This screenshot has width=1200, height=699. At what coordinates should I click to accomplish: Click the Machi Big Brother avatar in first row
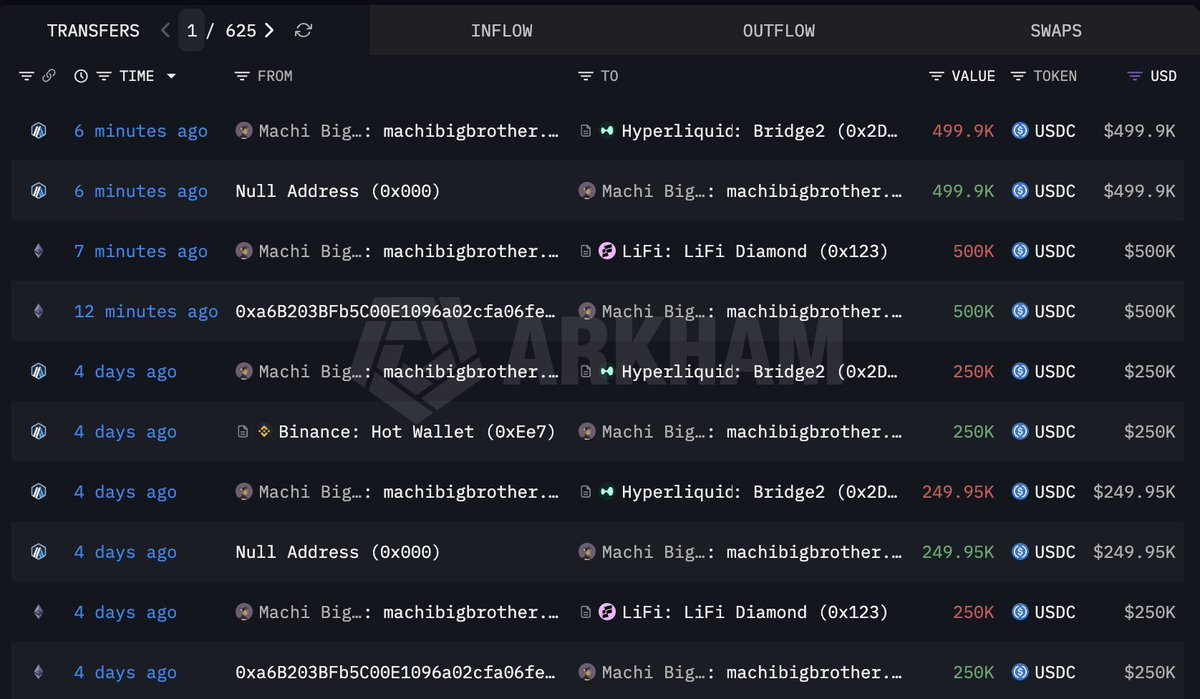[245, 130]
